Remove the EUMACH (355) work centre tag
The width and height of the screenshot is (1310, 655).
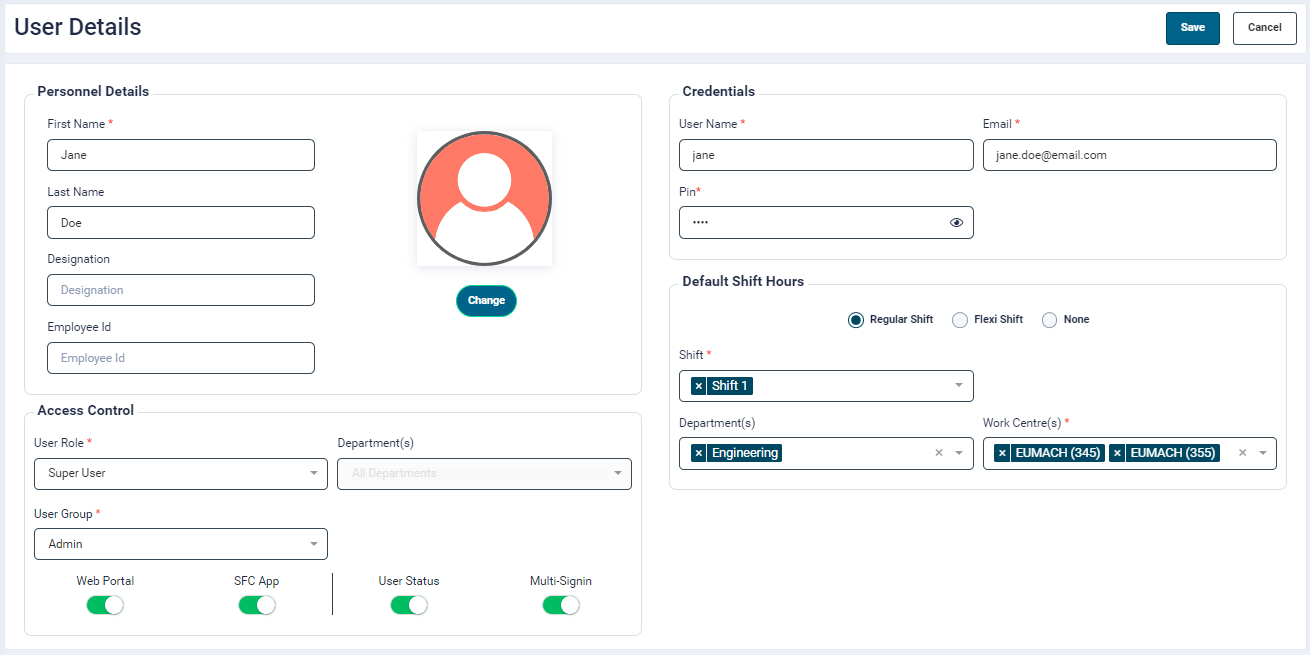[x=1117, y=453]
